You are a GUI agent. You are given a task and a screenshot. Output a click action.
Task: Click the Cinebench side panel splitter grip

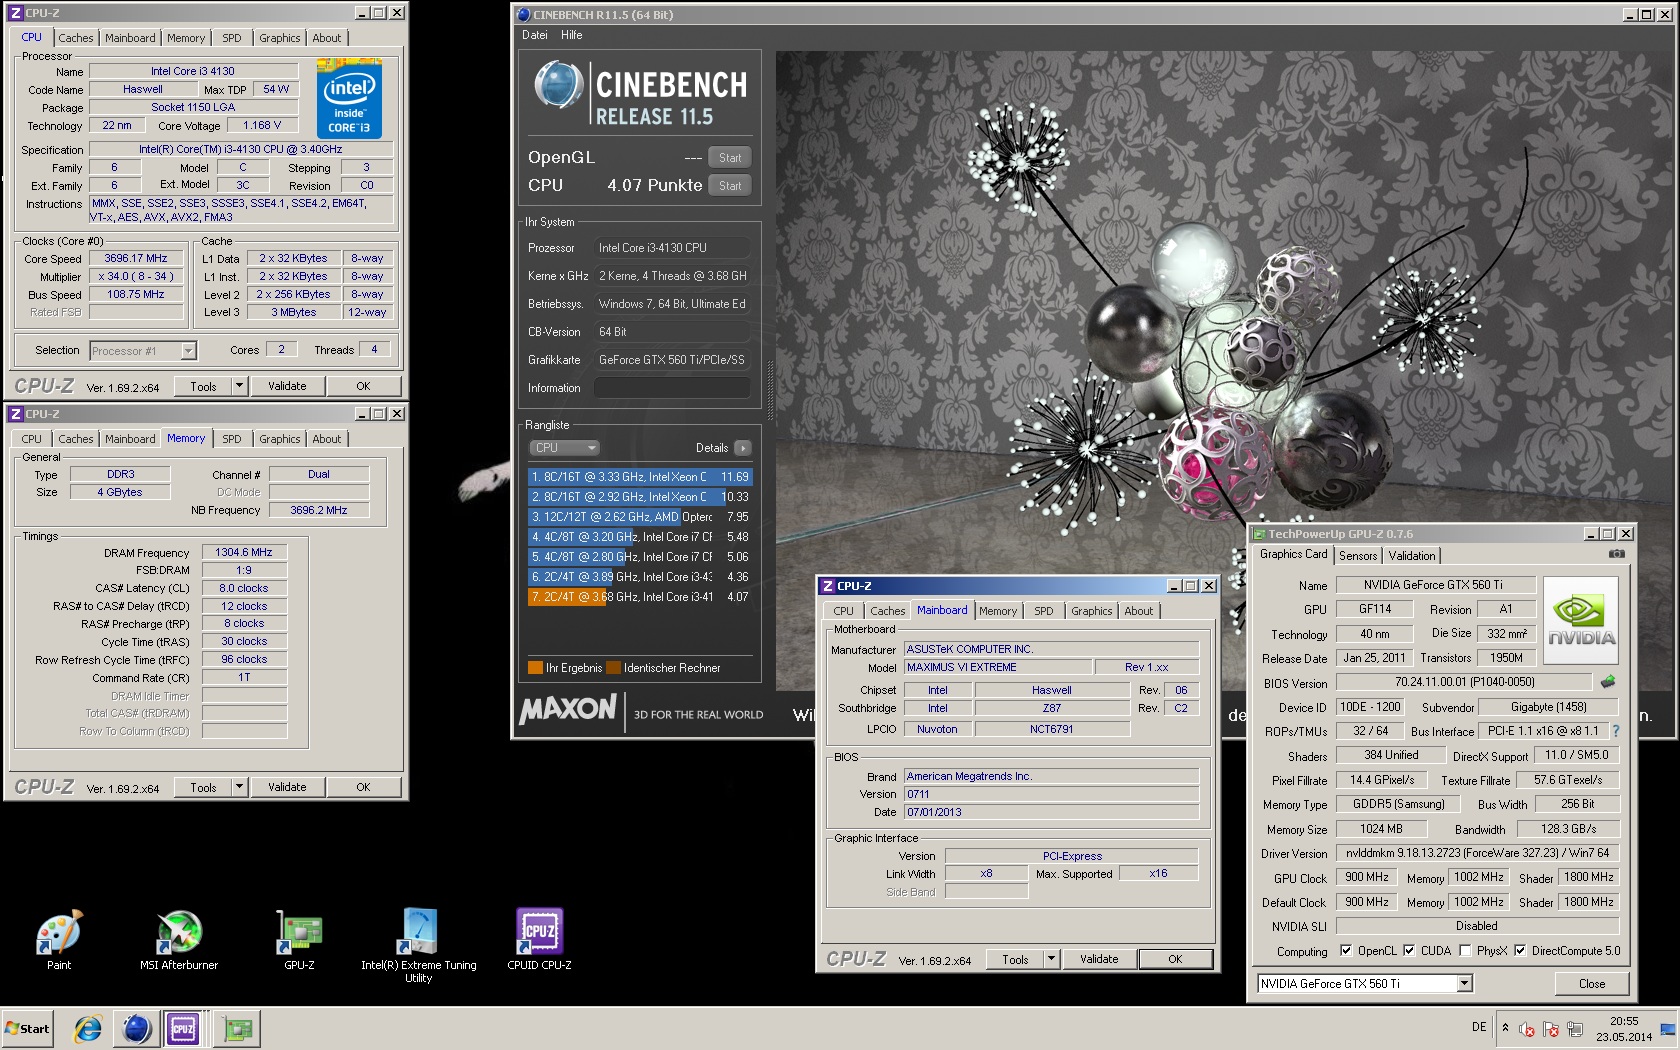click(x=770, y=390)
